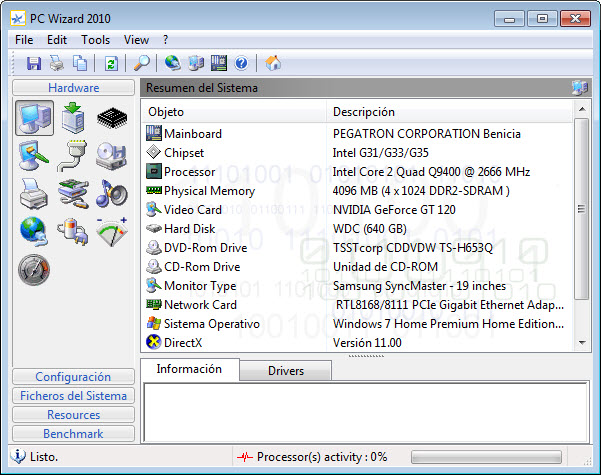Click the 'Processor(s) activity : 0%' status text

coord(322,457)
